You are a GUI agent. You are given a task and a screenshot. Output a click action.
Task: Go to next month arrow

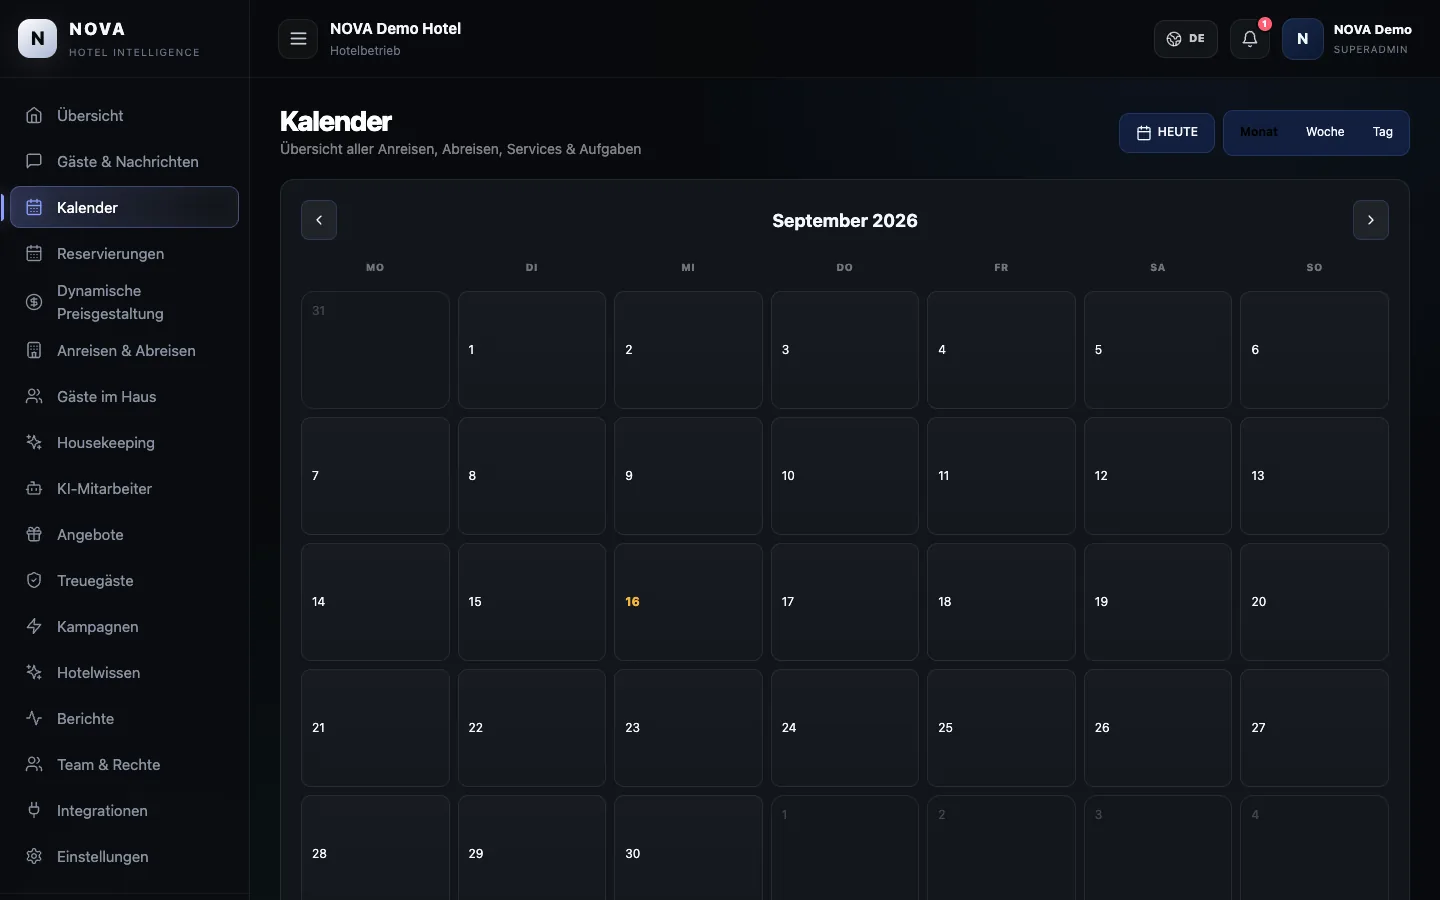tap(1371, 220)
